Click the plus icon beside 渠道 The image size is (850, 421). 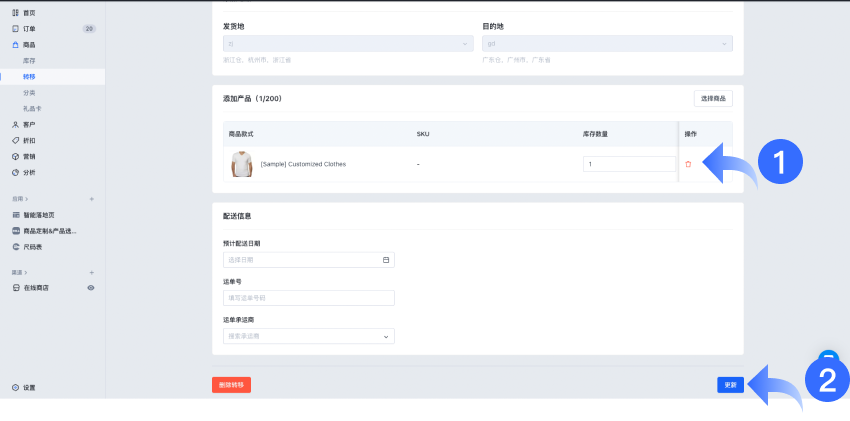(92, 272)
